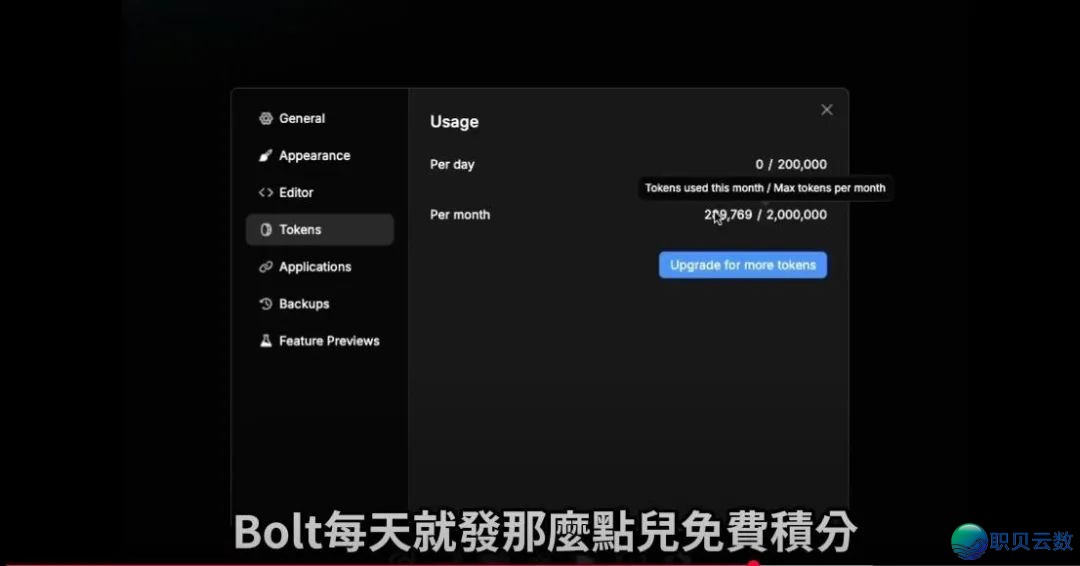Click the General gear icon
The image size is (1080, 566).
[266, 118]
